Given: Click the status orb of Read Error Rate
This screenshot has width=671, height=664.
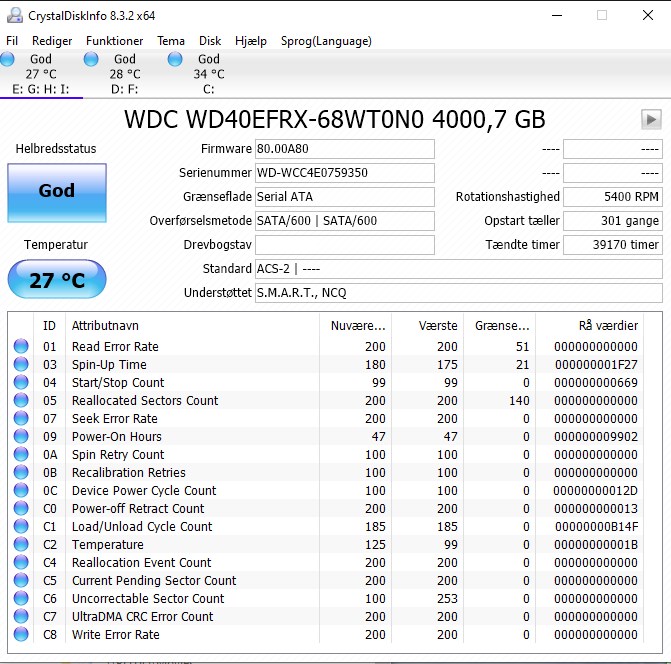Looking at the screenshot, I should point(21,346).
